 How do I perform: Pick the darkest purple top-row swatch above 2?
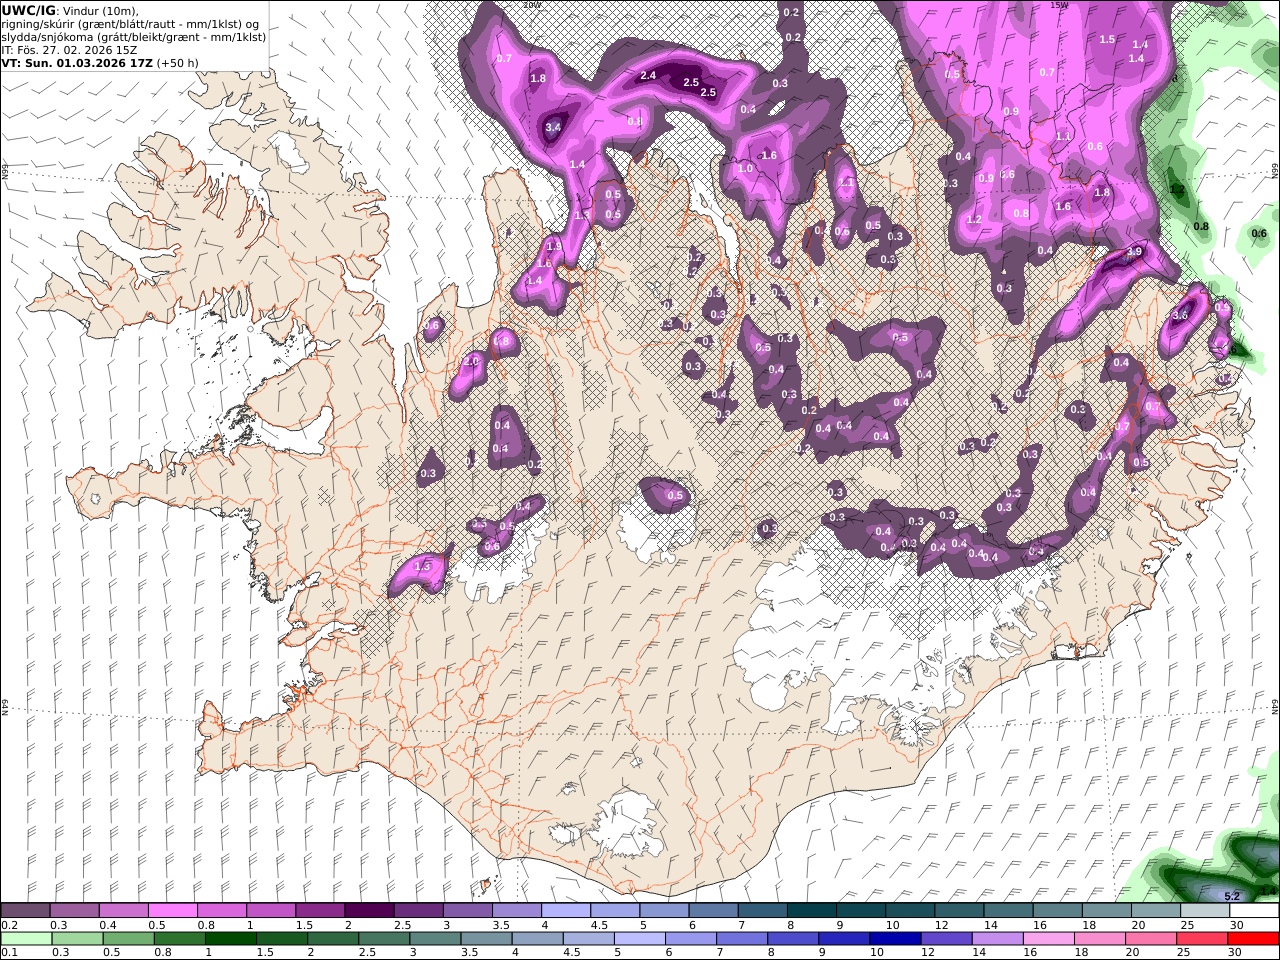[x=368, y=911]
